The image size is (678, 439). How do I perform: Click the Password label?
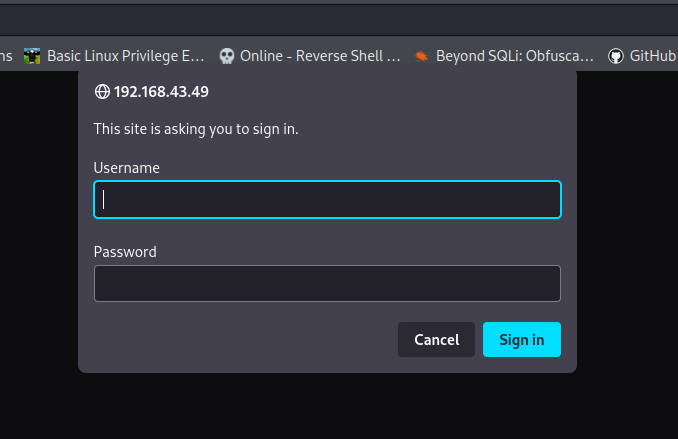click(125, 252)
